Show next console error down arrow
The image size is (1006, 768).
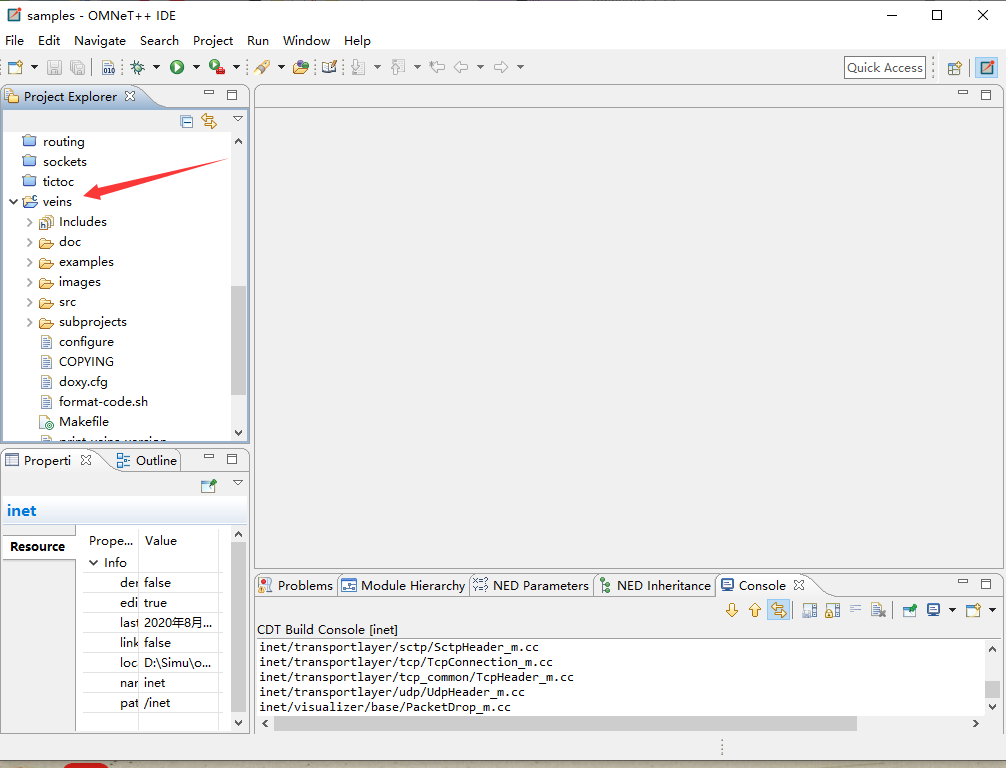(731, 610)
